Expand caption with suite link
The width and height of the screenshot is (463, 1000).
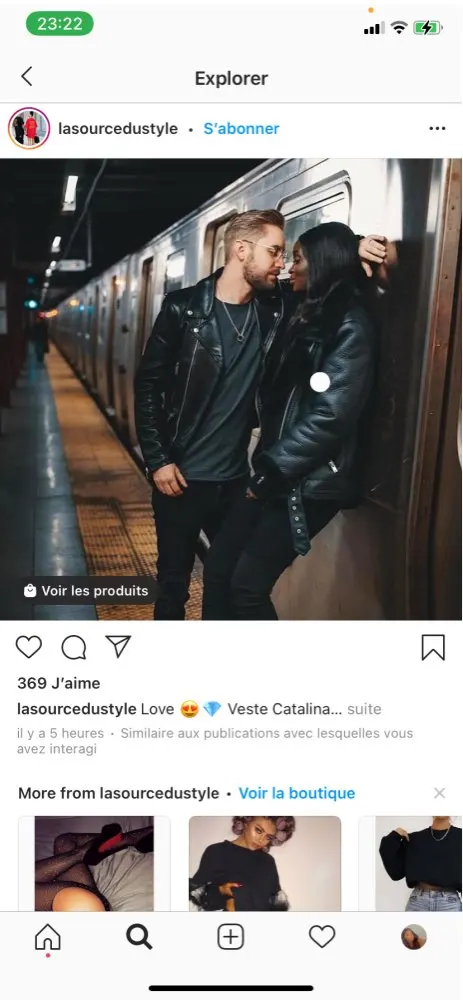point(364,709)
